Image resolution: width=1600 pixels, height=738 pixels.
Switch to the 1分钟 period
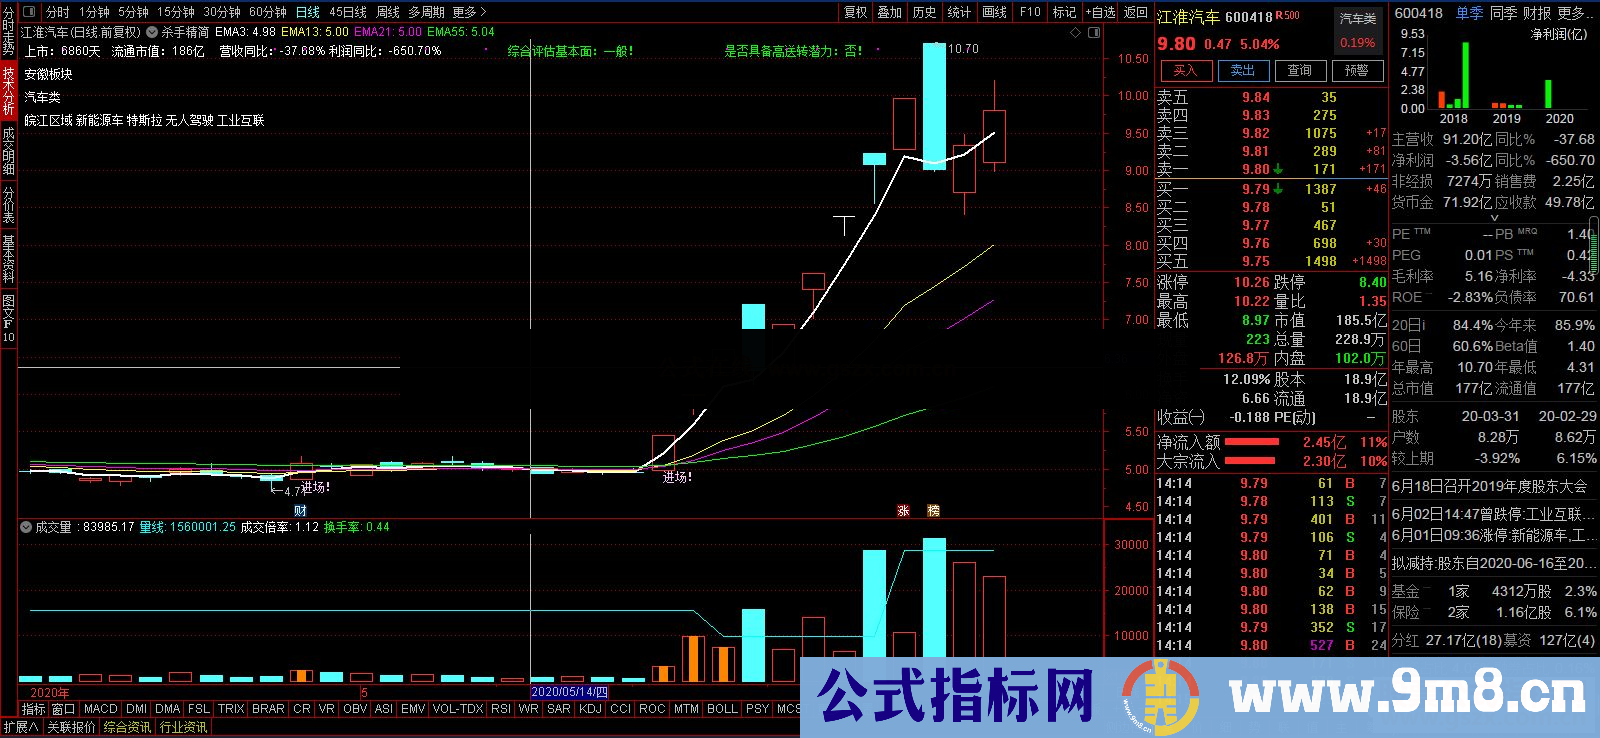[x=94, y=12]
